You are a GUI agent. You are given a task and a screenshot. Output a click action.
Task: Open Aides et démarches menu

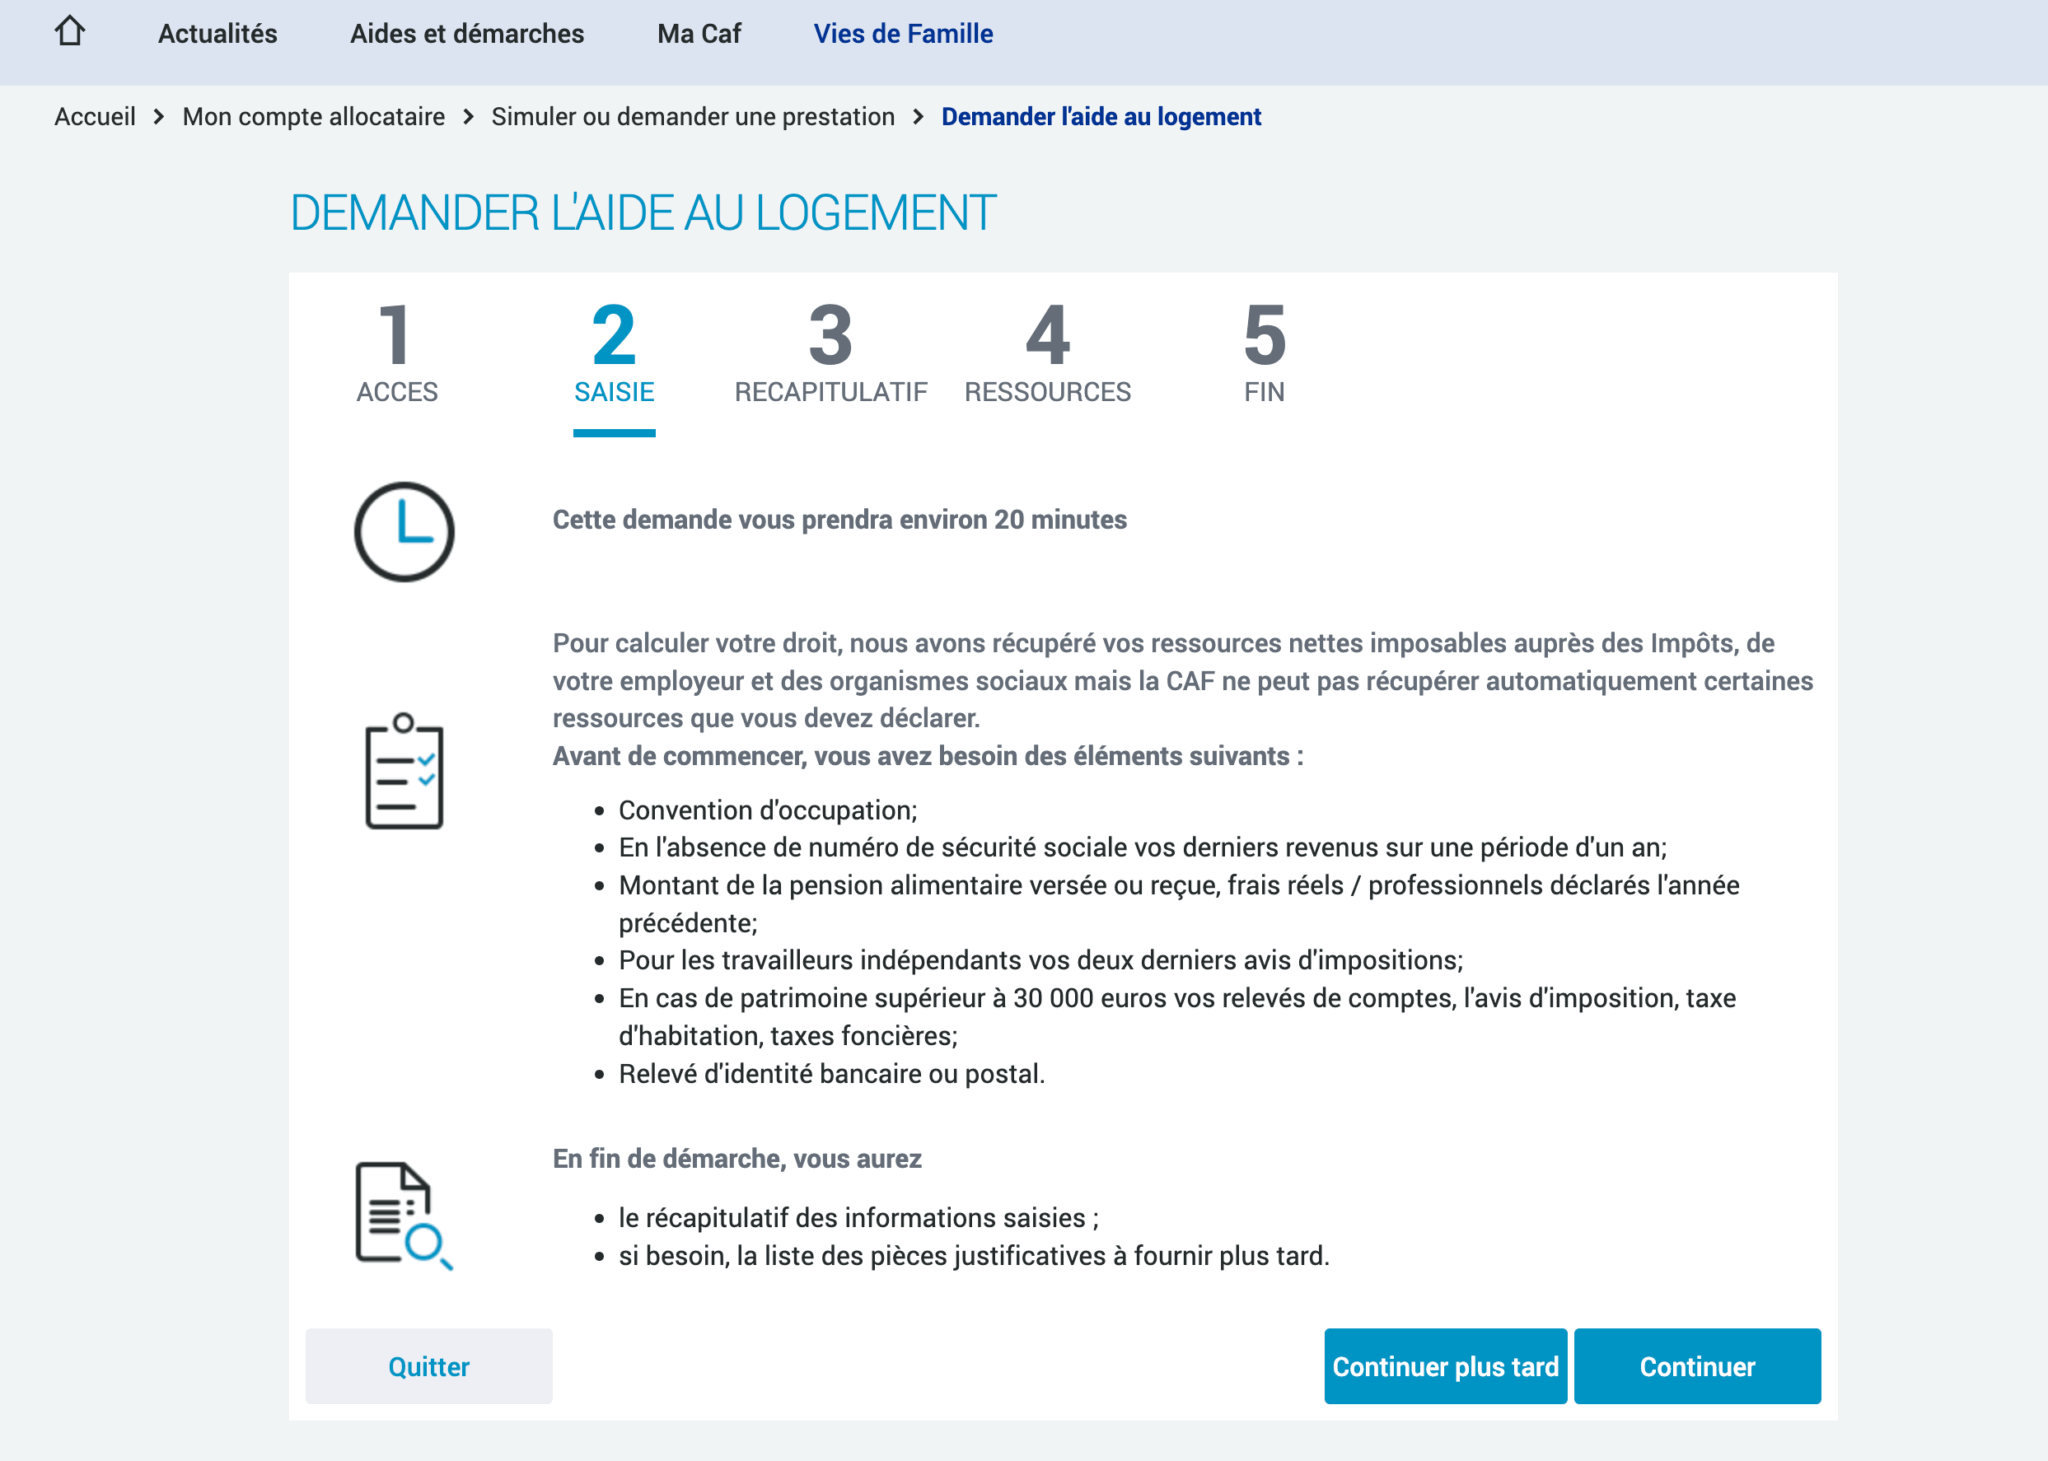[x=466, y=34]
